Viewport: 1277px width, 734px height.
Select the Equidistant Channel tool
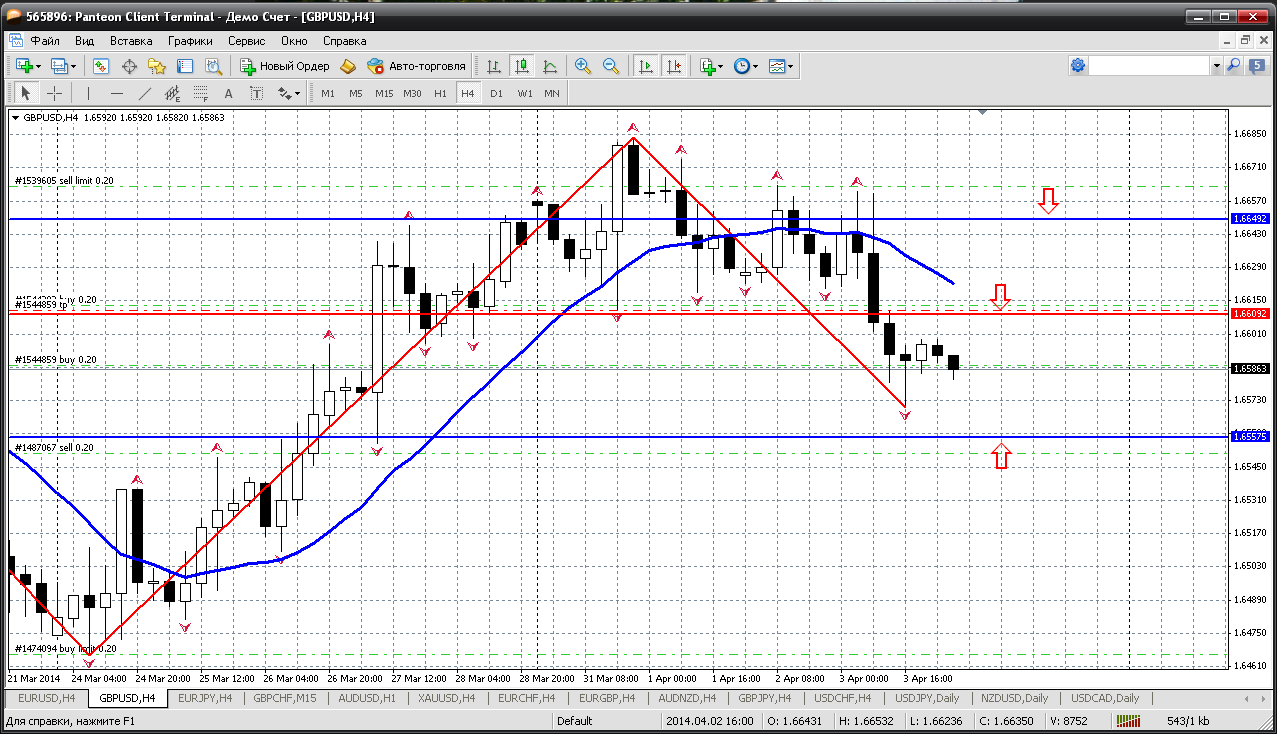172,93
